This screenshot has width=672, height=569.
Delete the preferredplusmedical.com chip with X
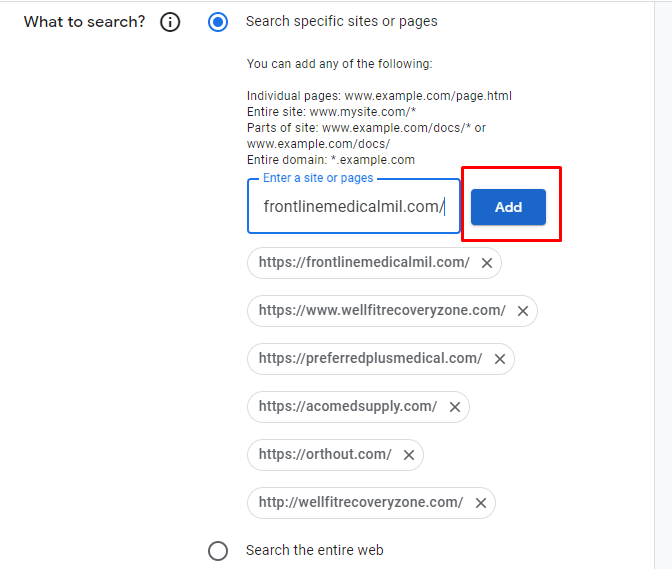[x=499, y=359]
